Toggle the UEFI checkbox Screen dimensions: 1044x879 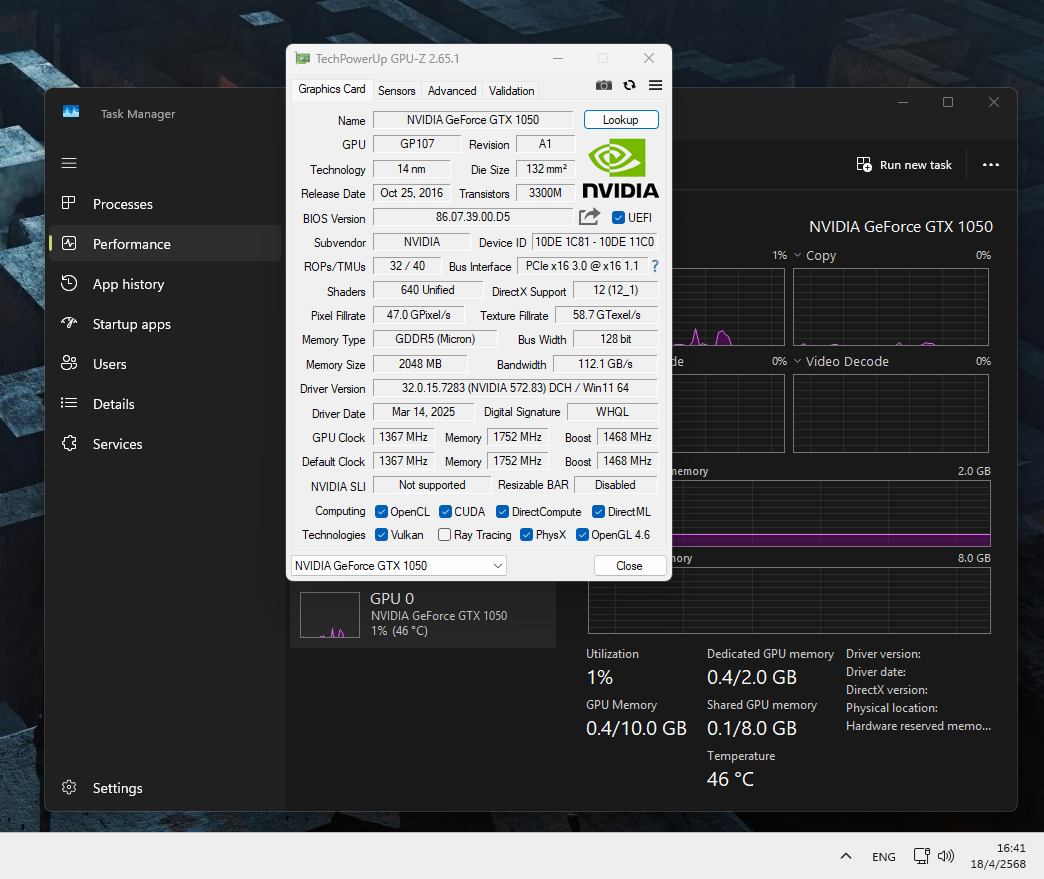click(x=619, y=218)
